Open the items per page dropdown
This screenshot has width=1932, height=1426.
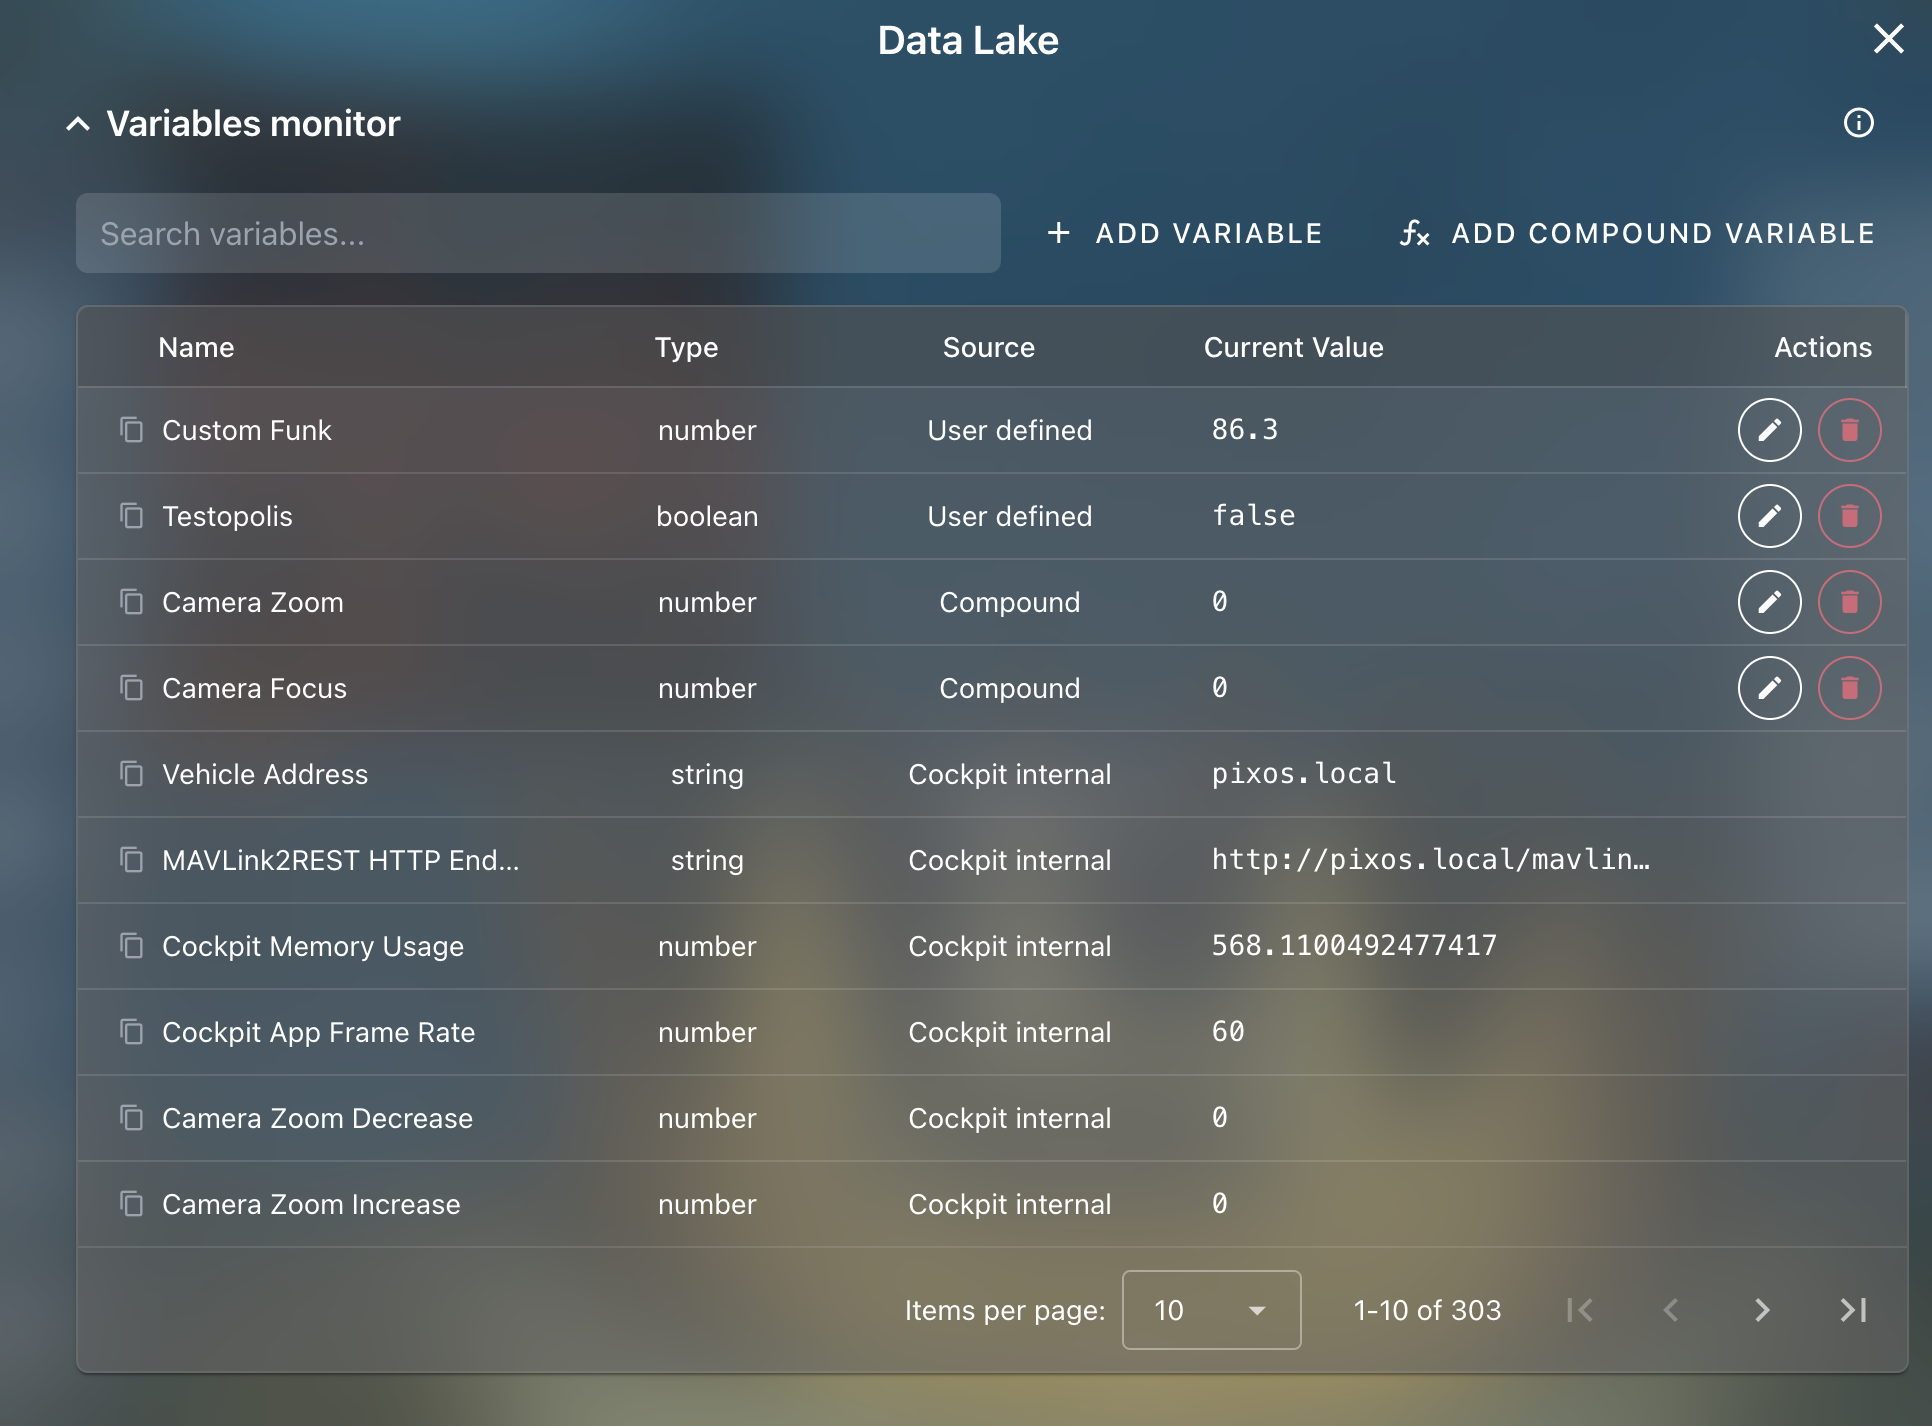[x=1211, y=1310]
